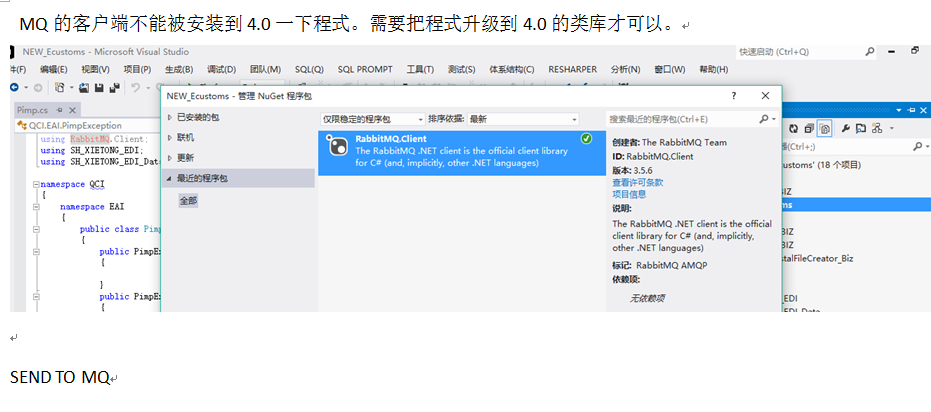Screen dimensions: 931x412
Task: Open the 帮助(H) menu
Action: (713, 69)
